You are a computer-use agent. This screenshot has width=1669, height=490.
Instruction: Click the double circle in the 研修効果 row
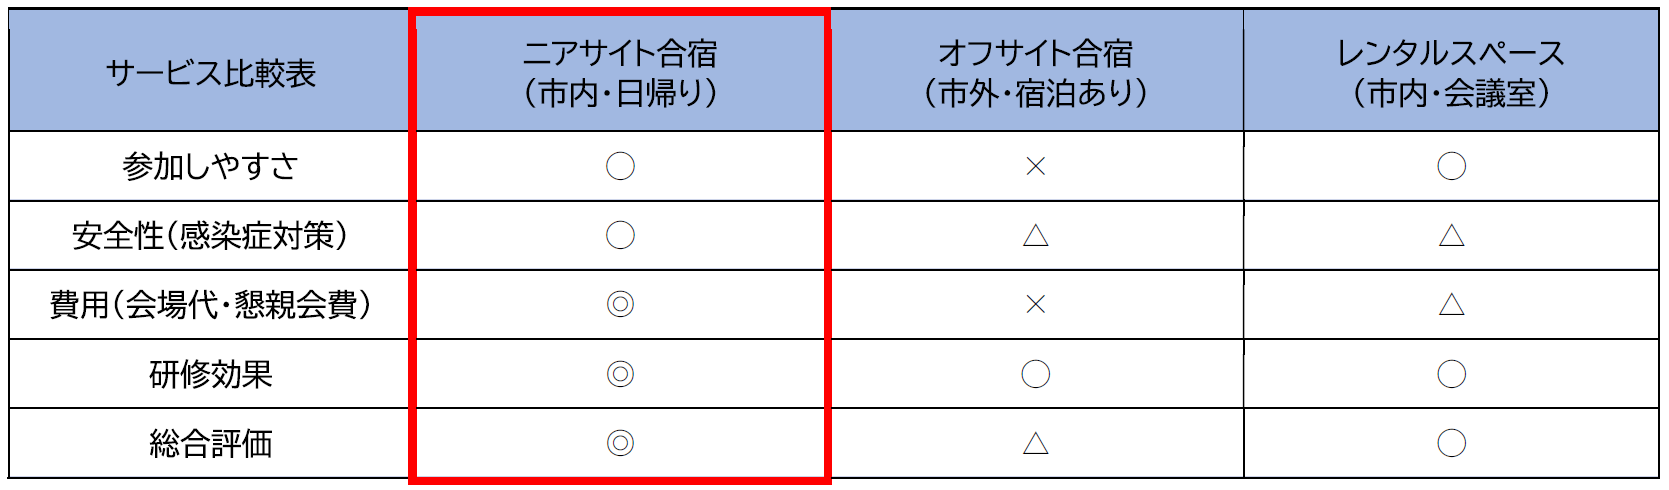620,374
